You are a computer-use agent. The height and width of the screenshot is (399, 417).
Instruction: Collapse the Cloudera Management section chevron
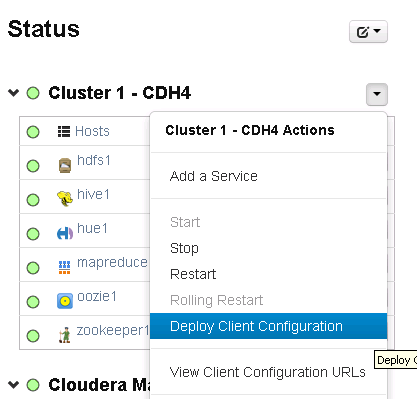[13, 385]
